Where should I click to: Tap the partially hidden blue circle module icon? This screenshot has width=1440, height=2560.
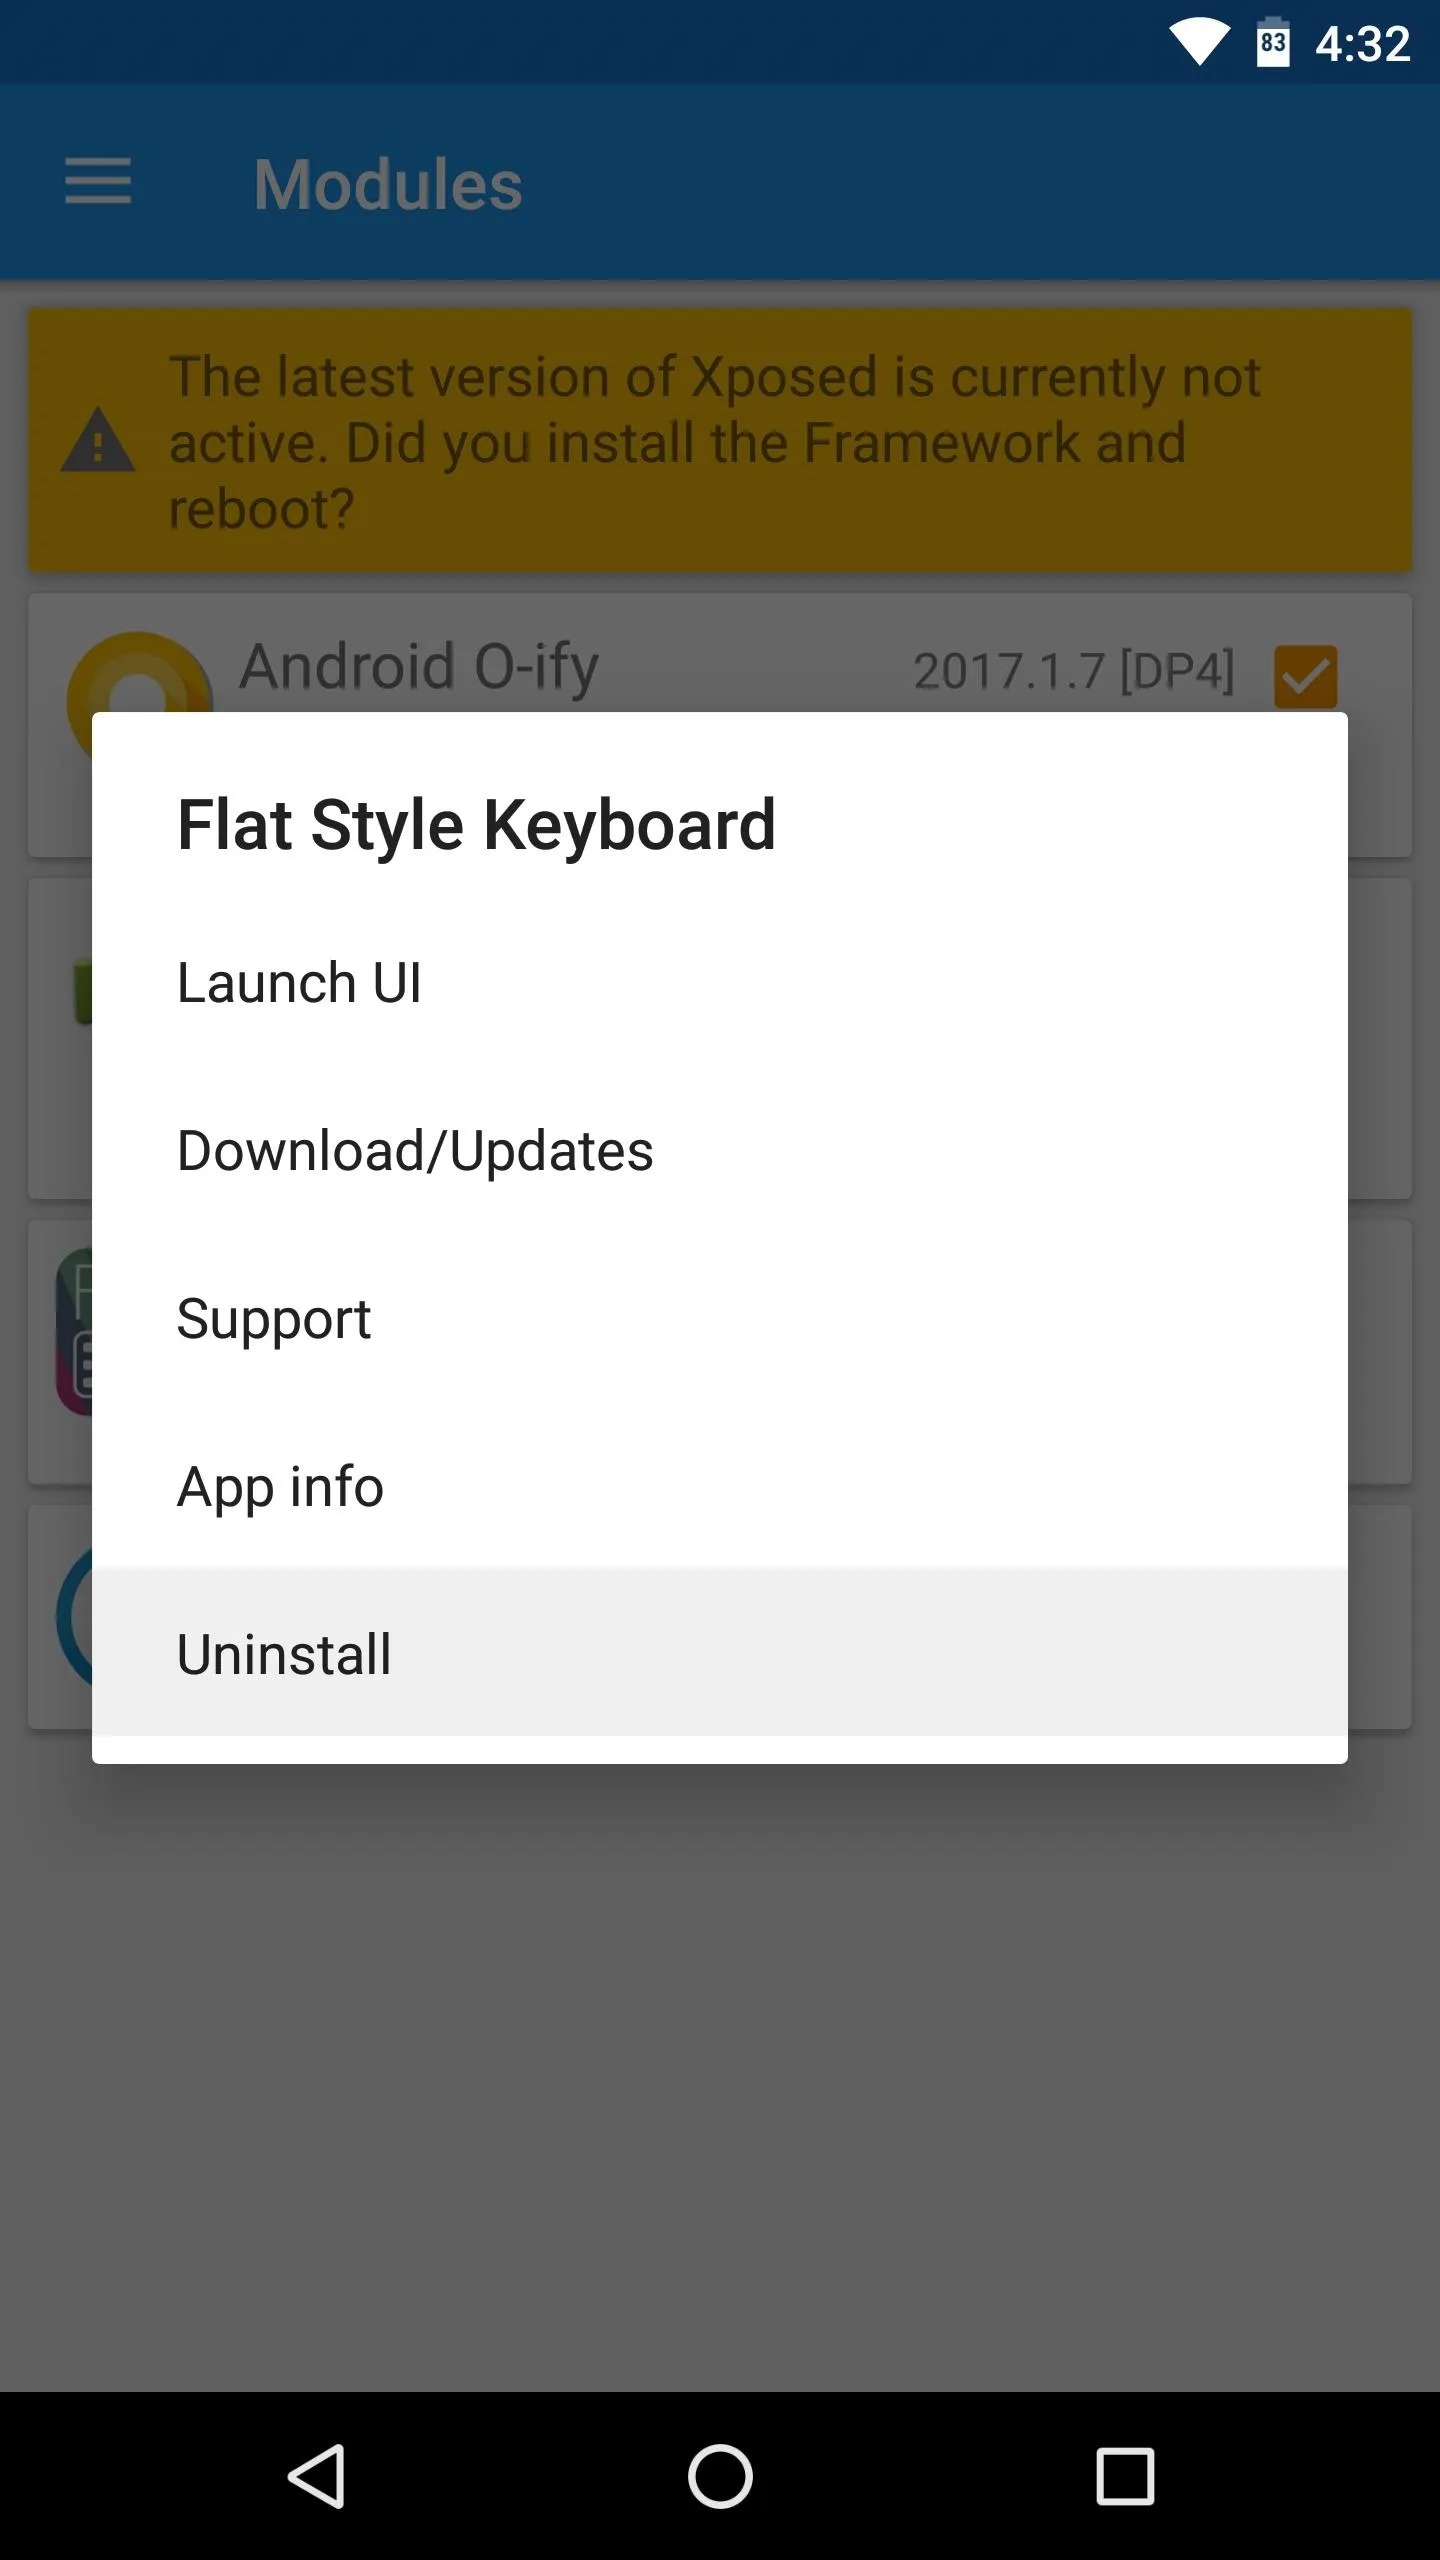point(74,1616)
